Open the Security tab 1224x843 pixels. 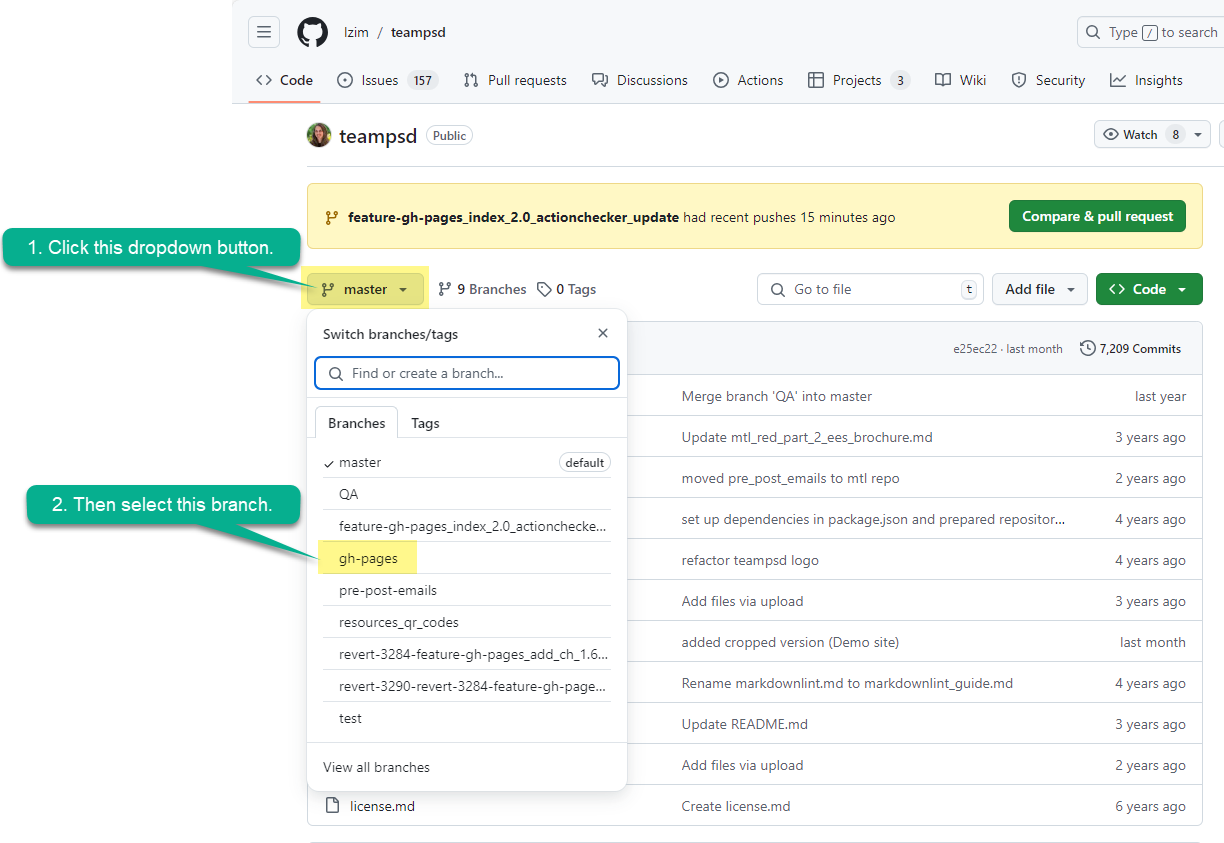coord(1048,80)
